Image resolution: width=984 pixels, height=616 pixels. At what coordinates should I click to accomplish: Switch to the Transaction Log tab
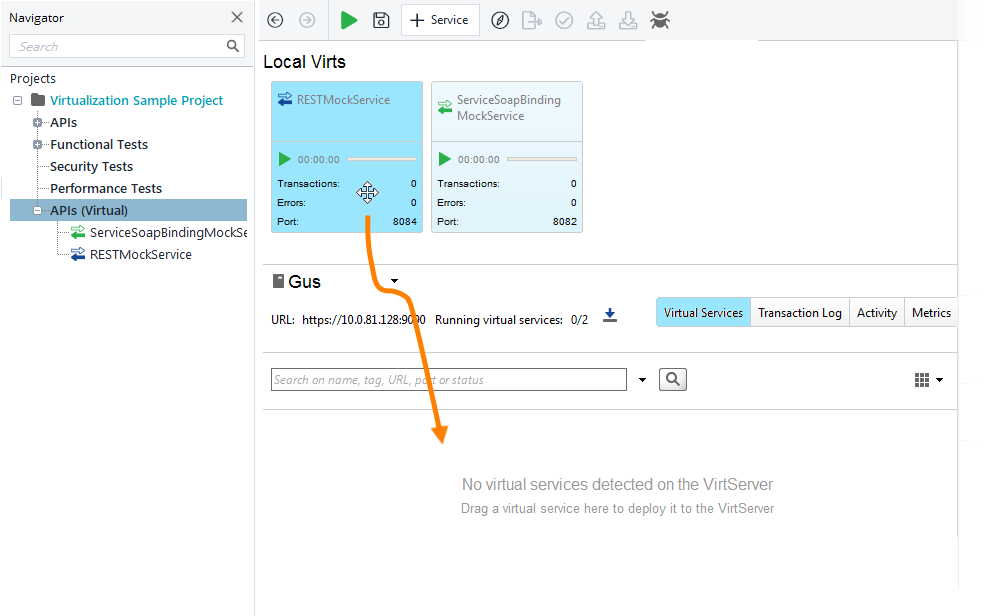tap(799, 312)
